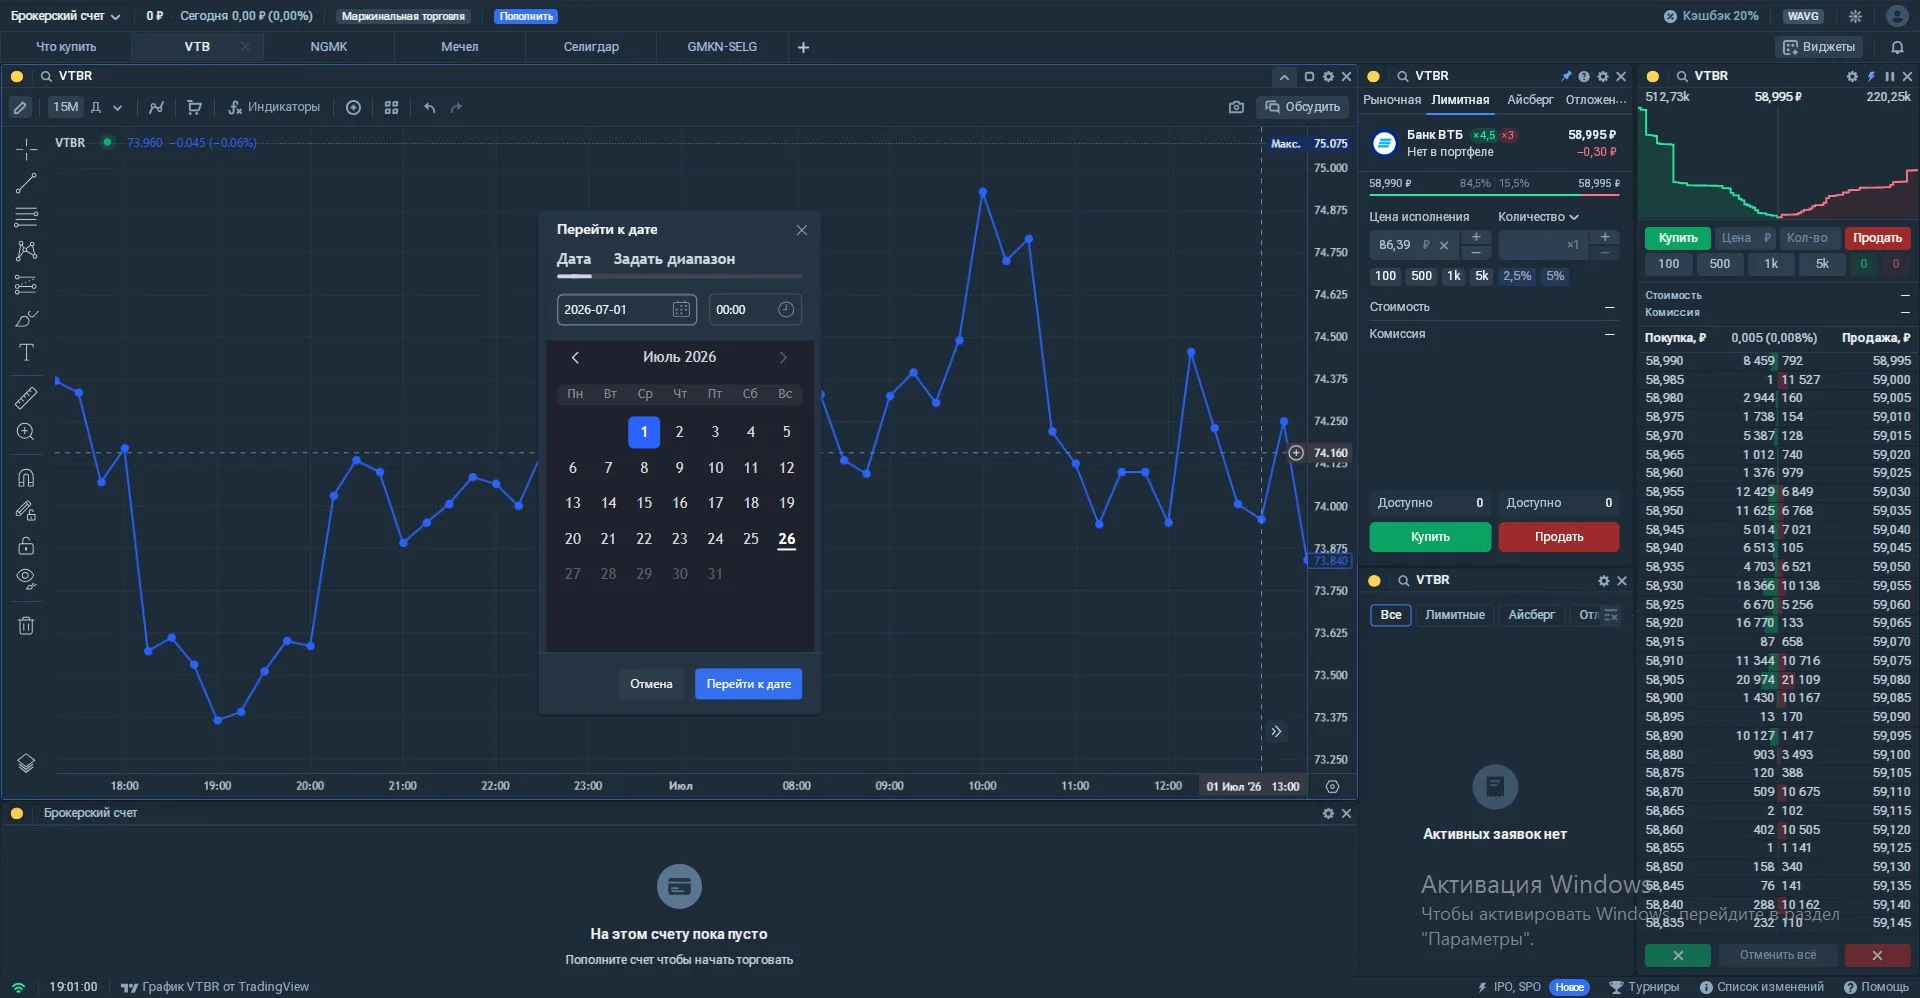This screenshot has width=1920, height=998.
Task: Click the Перейти к дате button
Action: (748, 684)
